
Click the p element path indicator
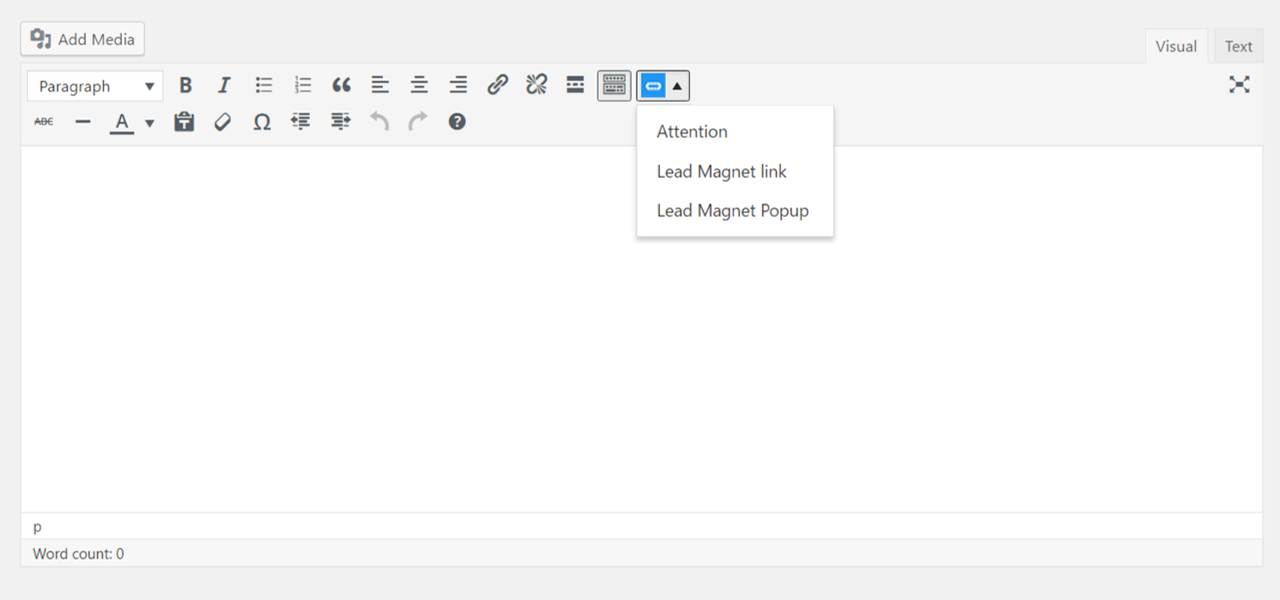(38, 526)
